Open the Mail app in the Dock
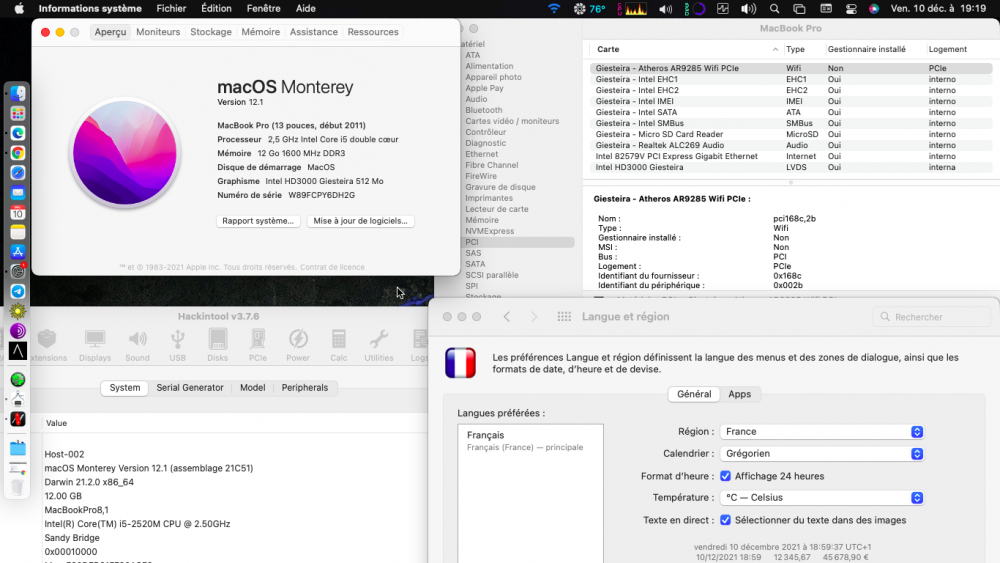Screen dimensions: 1000x563 [18, 192]
